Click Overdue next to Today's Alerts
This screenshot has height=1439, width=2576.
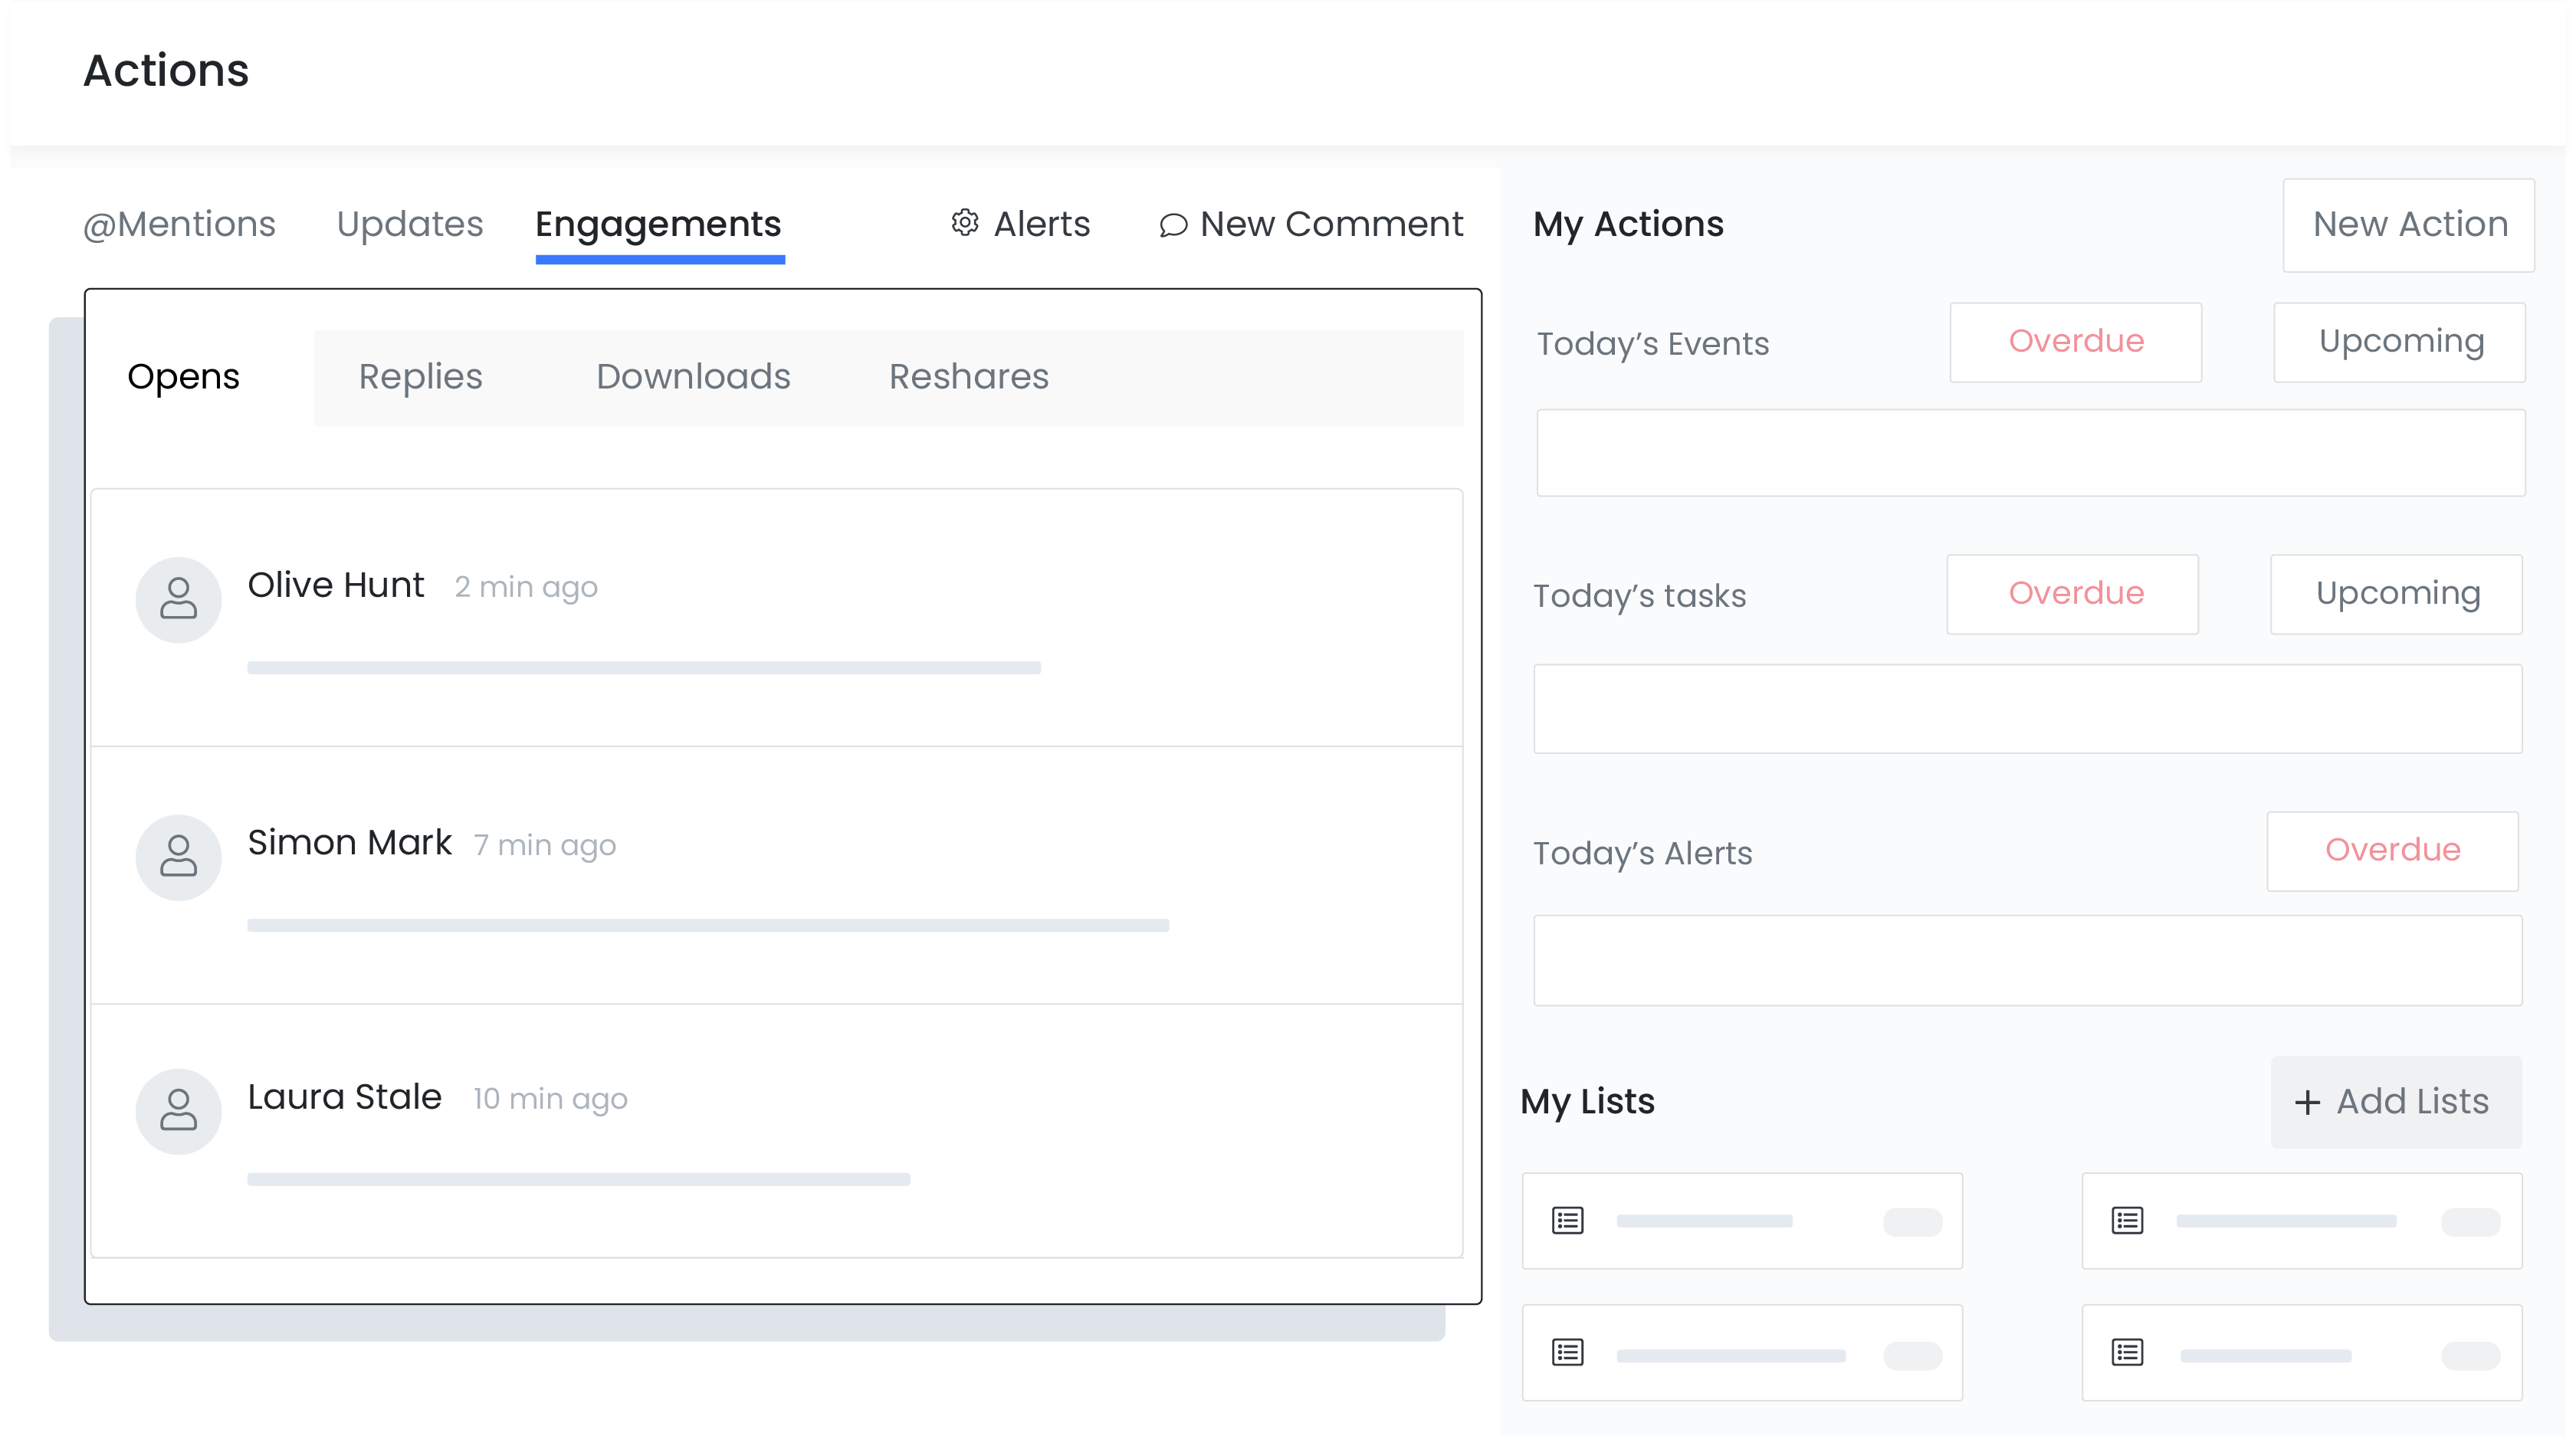pyautogui.click(x=2391, y=851)
